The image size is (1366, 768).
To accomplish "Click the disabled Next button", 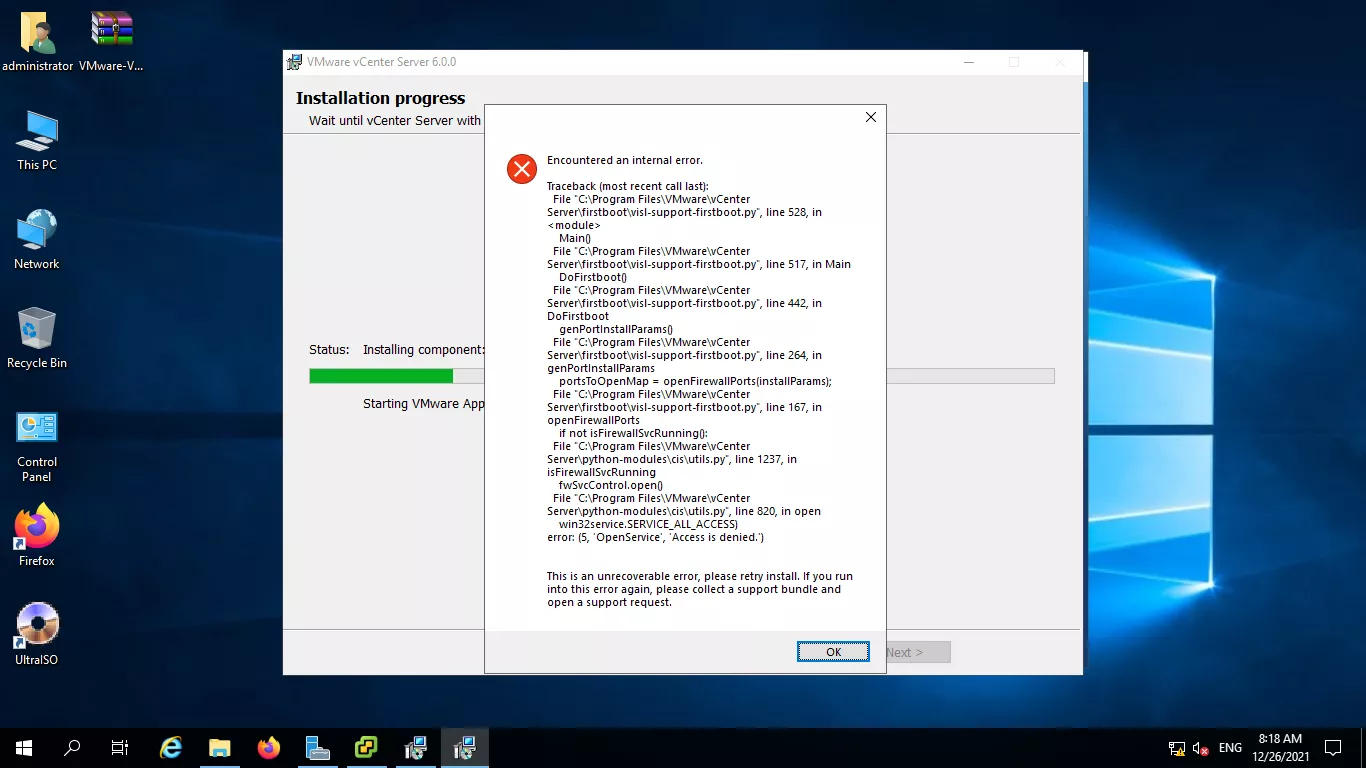I will (x=917, y=652).
